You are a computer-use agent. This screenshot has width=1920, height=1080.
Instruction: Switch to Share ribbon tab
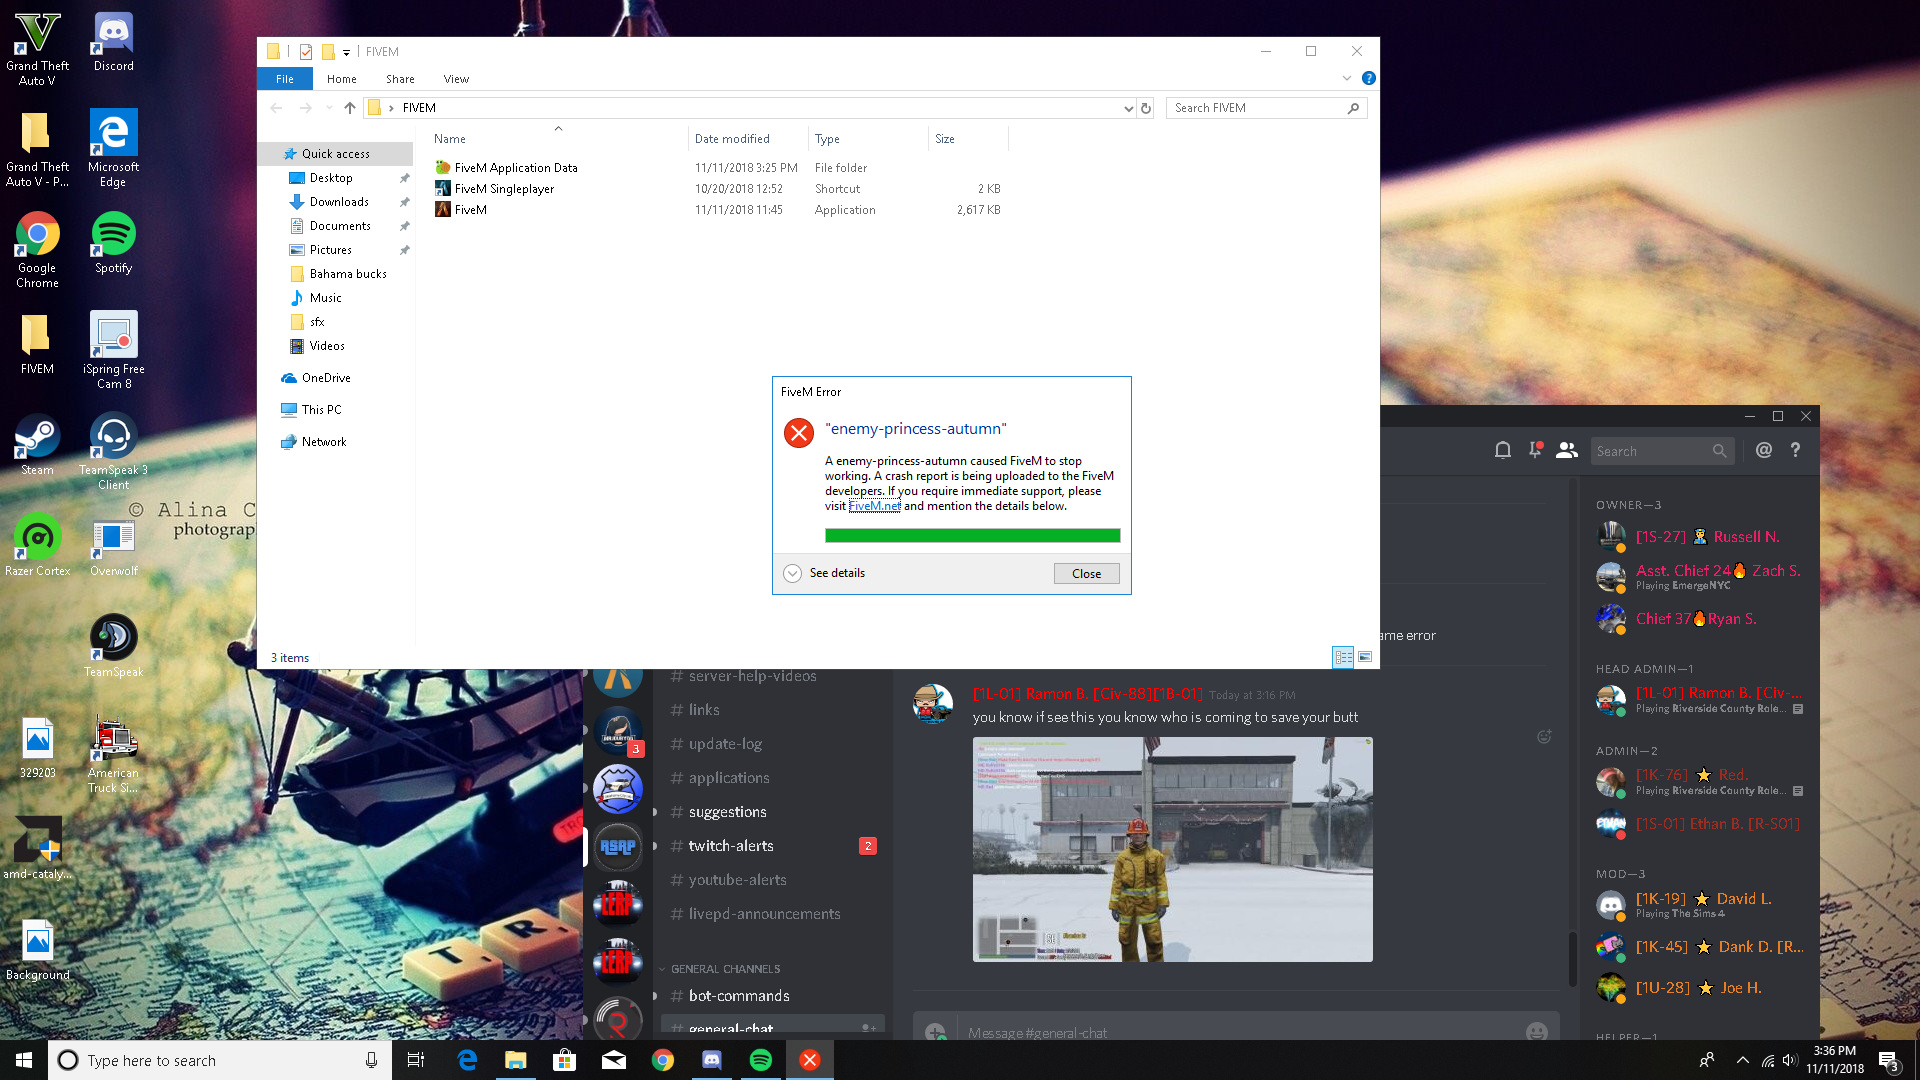pos(400,79)
